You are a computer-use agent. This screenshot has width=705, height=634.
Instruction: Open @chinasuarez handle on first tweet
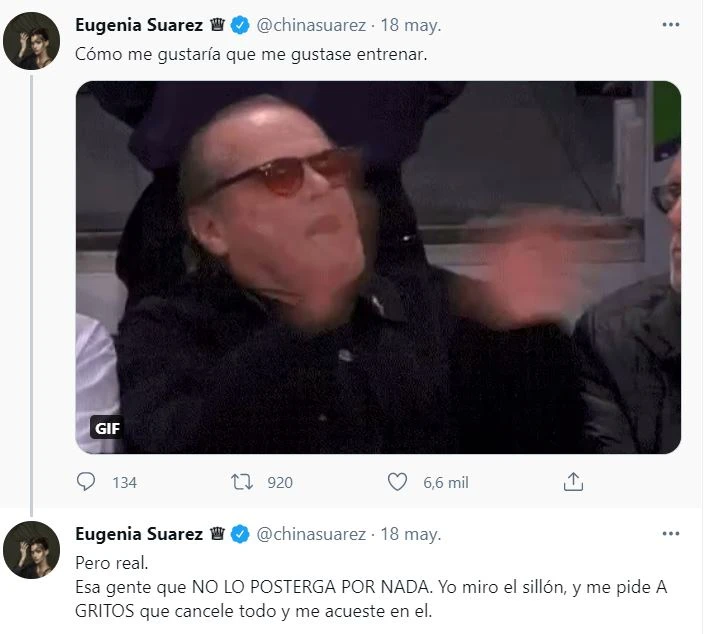tap(311, 25)
